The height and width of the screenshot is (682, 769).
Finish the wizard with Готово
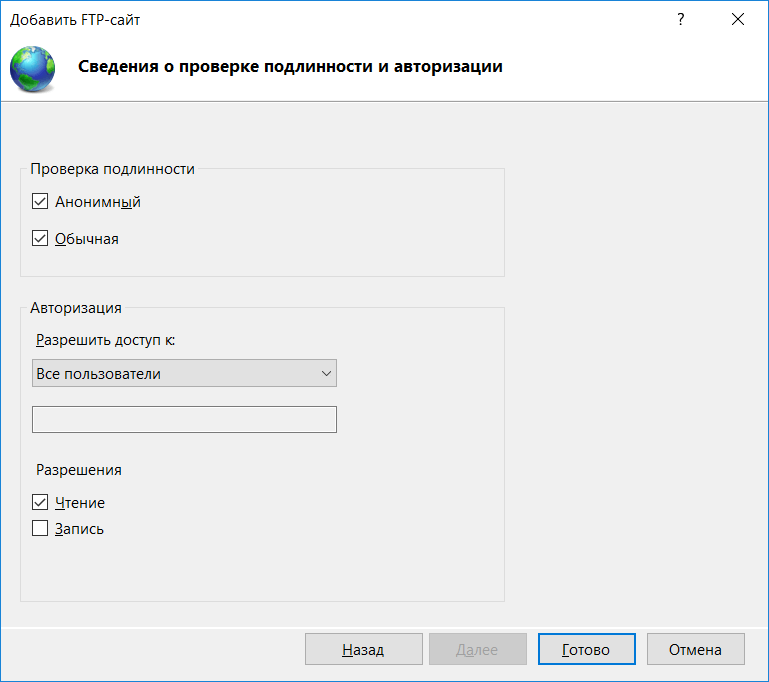pyautogui.click(x=587, y=649)
